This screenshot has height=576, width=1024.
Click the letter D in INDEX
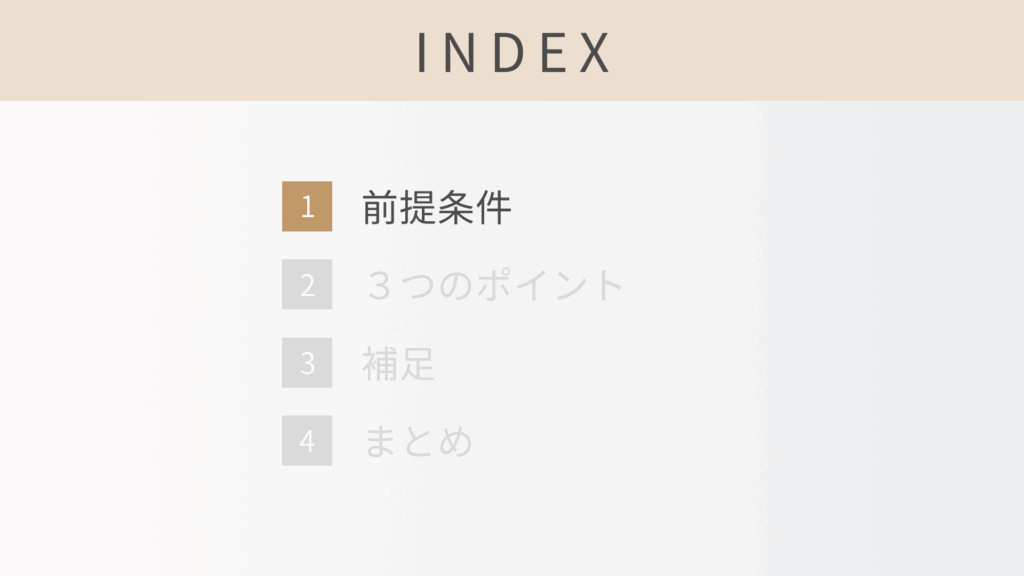coord(509,52)
